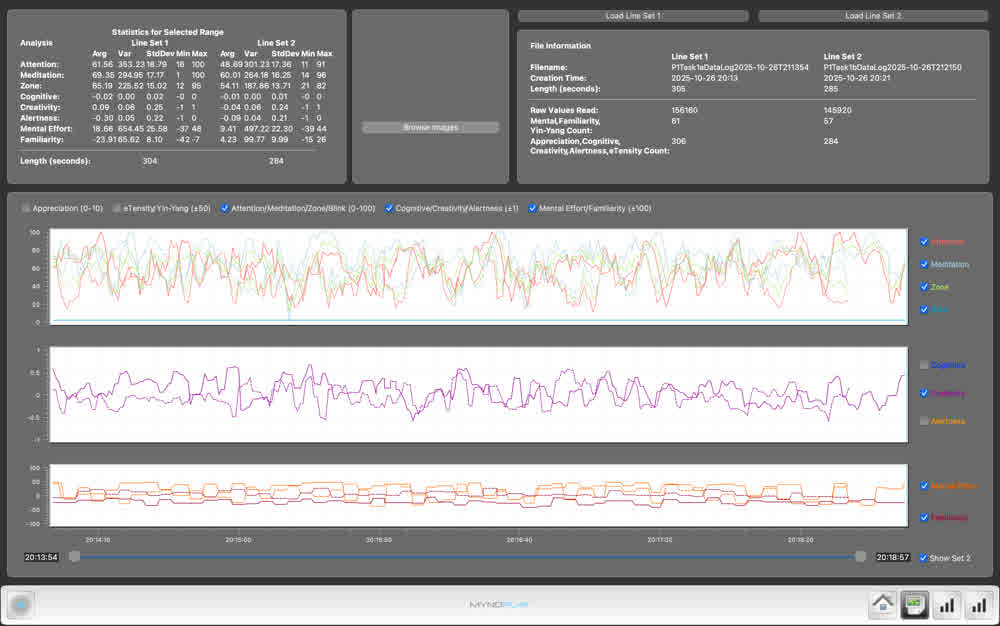
Task: Click the Load Line Set 2 button
Action: pos(873,16)
